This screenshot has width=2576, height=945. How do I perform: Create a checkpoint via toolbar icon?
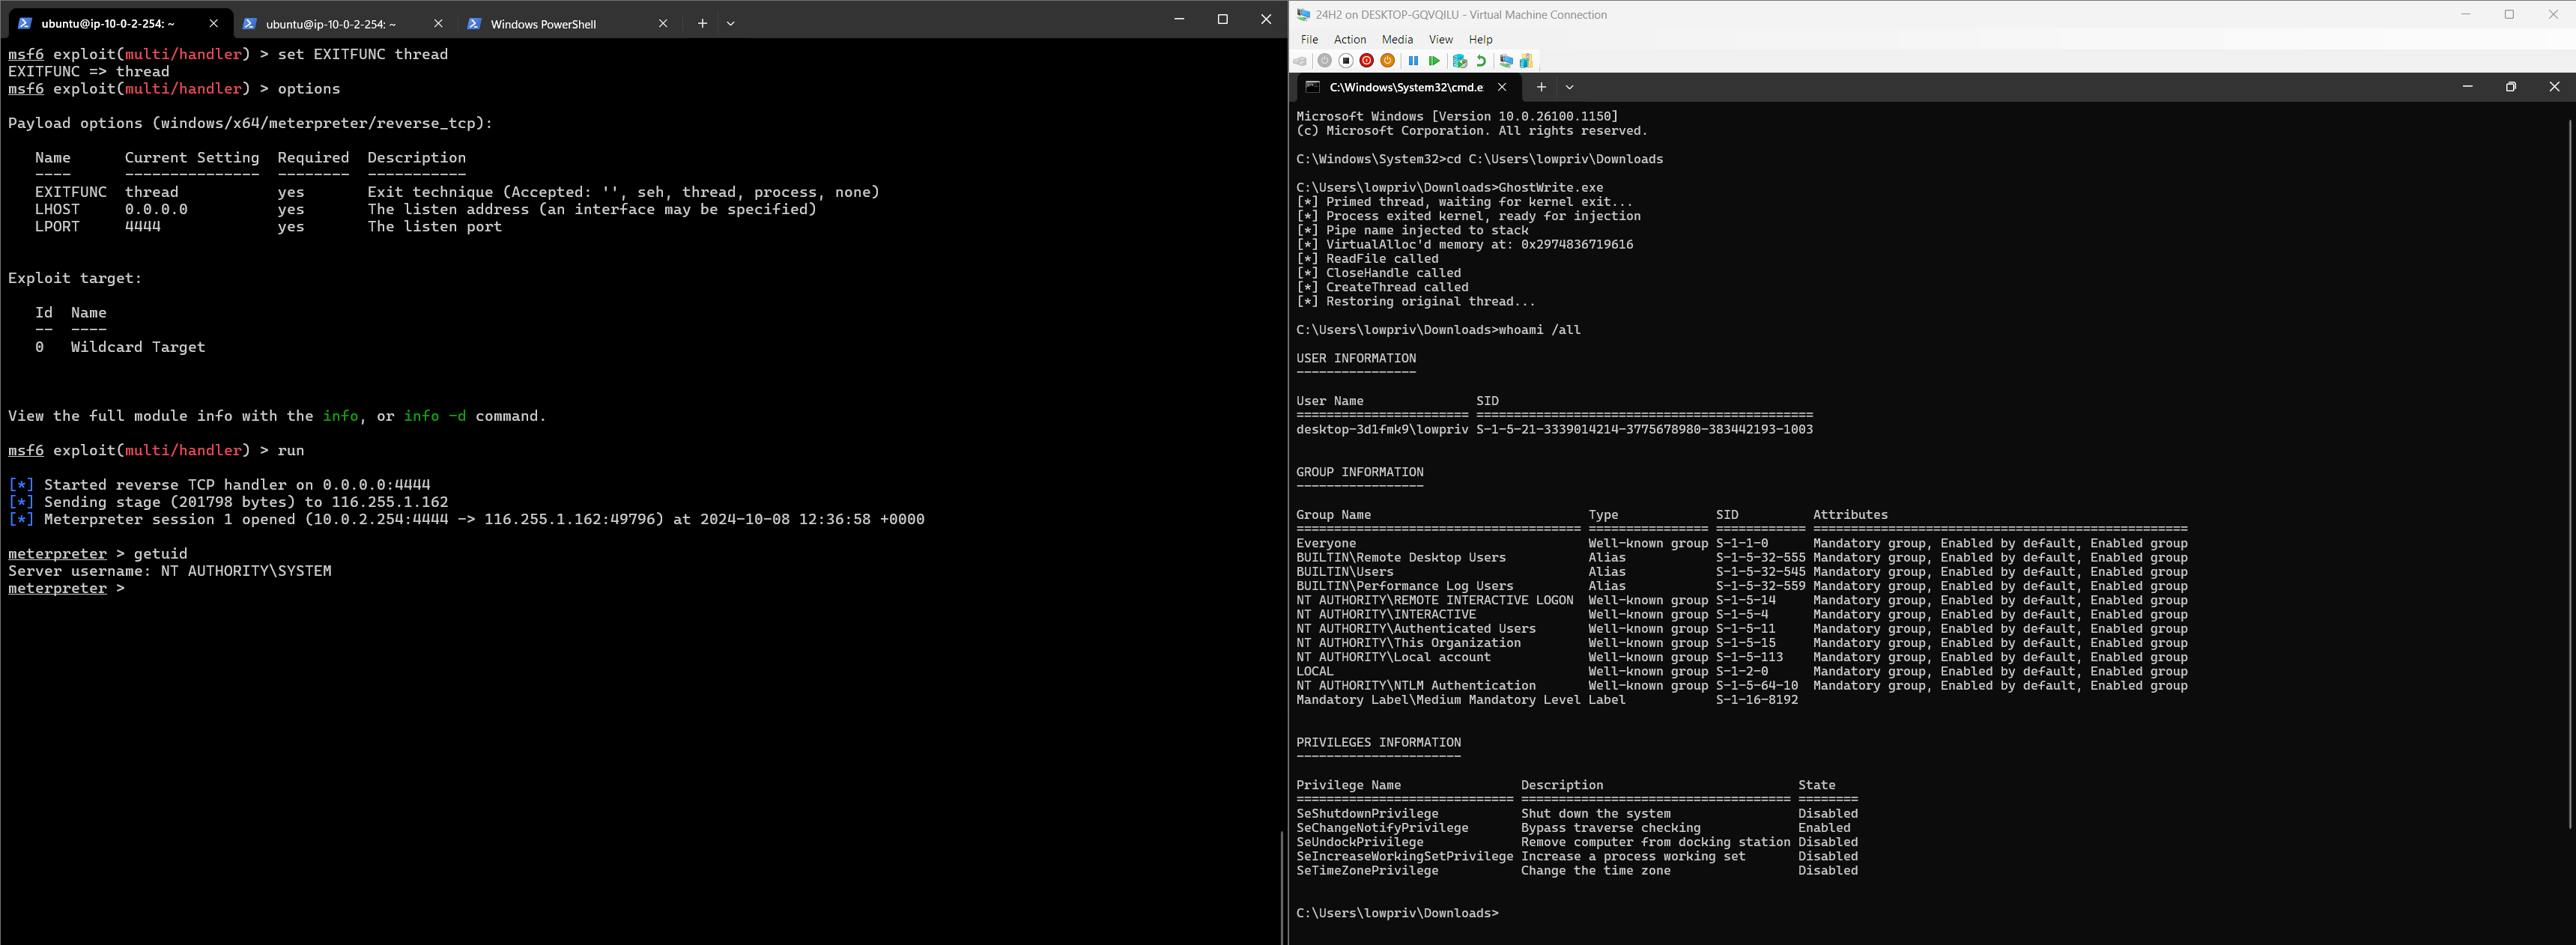pos(1460,61)
